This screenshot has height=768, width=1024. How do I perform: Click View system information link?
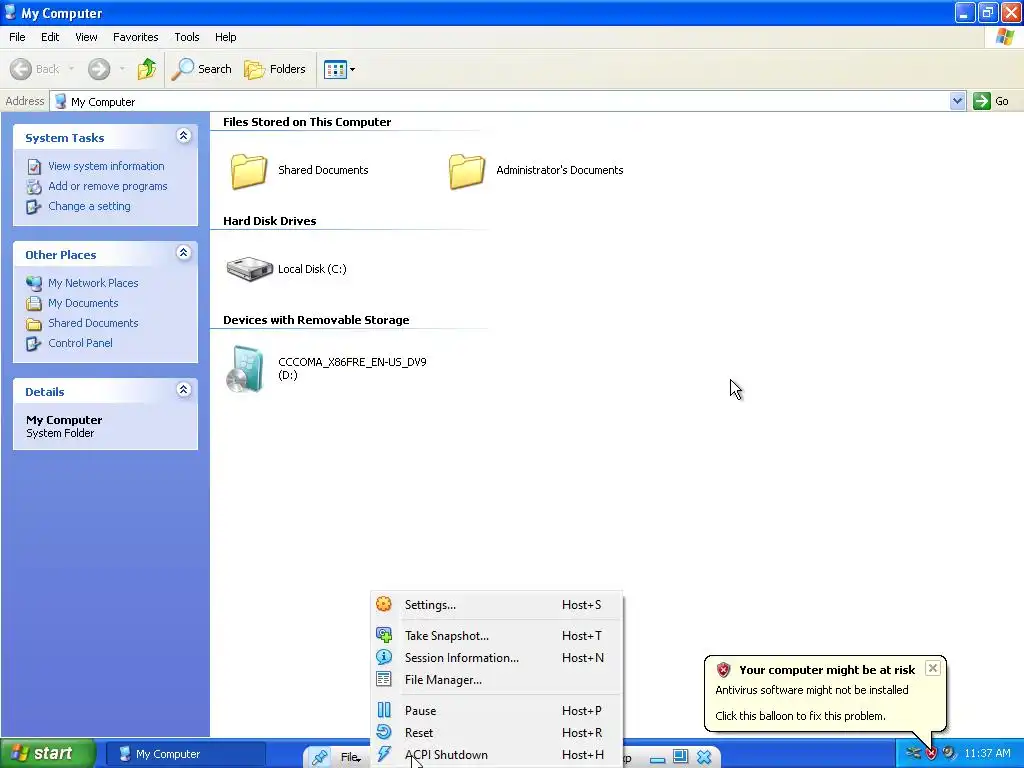point(106,166)
